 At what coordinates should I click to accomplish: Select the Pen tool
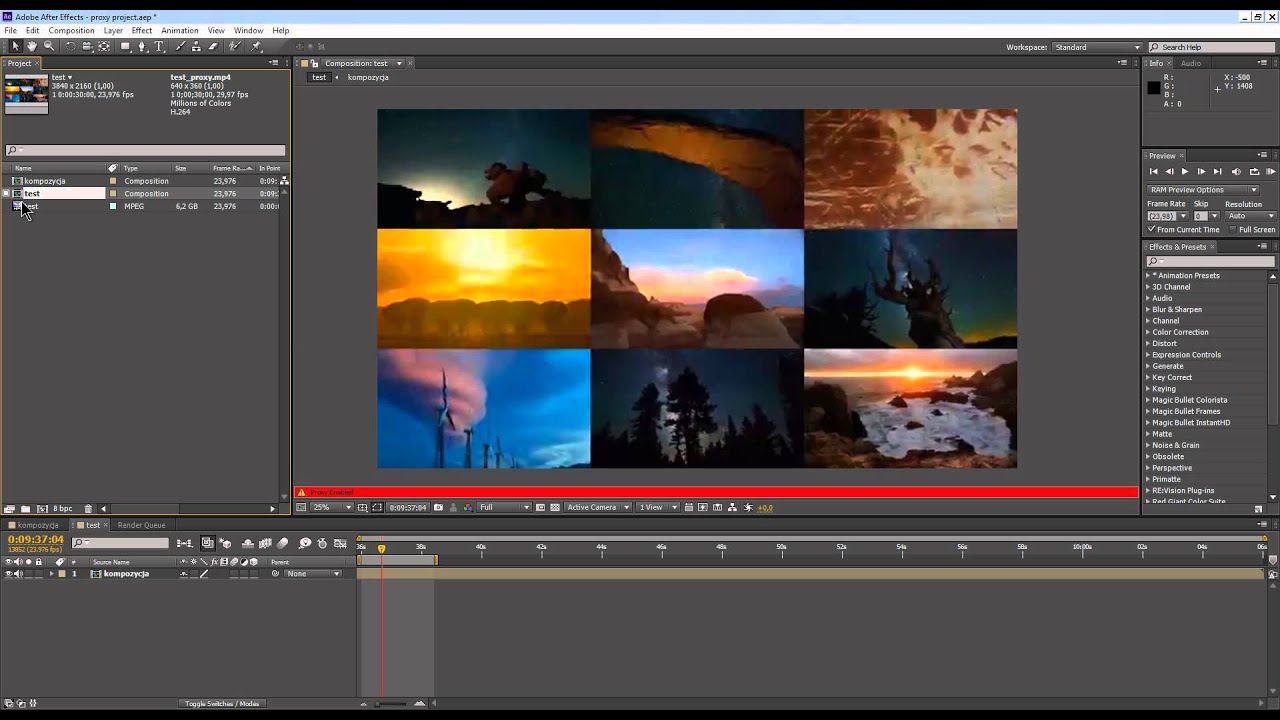tap(142, 47)
